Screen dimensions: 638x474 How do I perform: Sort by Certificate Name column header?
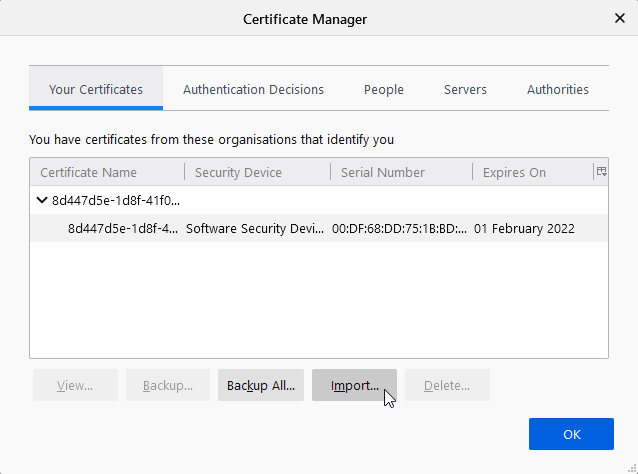(107, 172)
